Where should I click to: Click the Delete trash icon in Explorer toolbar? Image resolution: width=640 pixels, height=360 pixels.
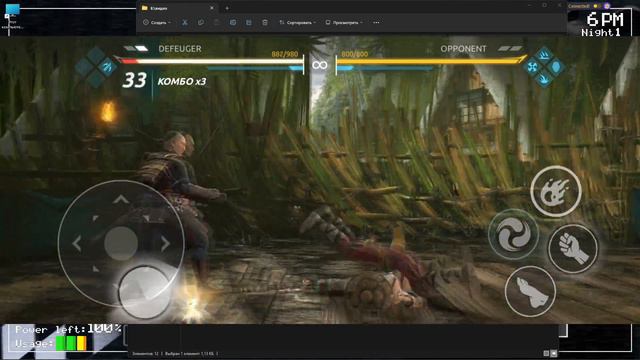tap(265, 22)
